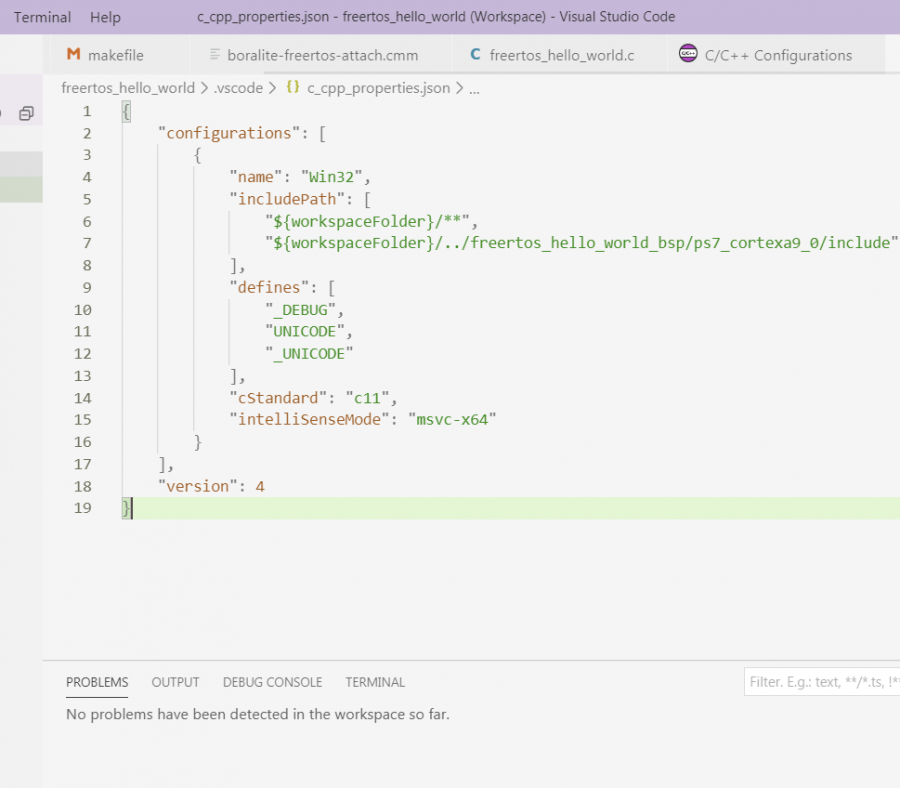The height and width of the screenshot is (788, 900).
Task: Open the DEBUG CONSOLE panel
Action: 272,682
